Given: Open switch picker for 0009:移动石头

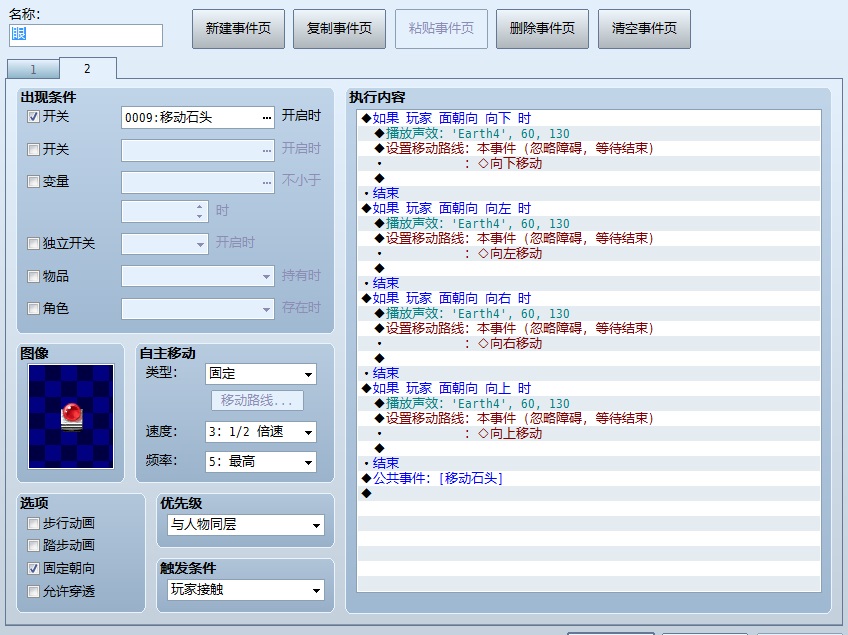Looking at the screenshot, I should [x=267, y=117].
